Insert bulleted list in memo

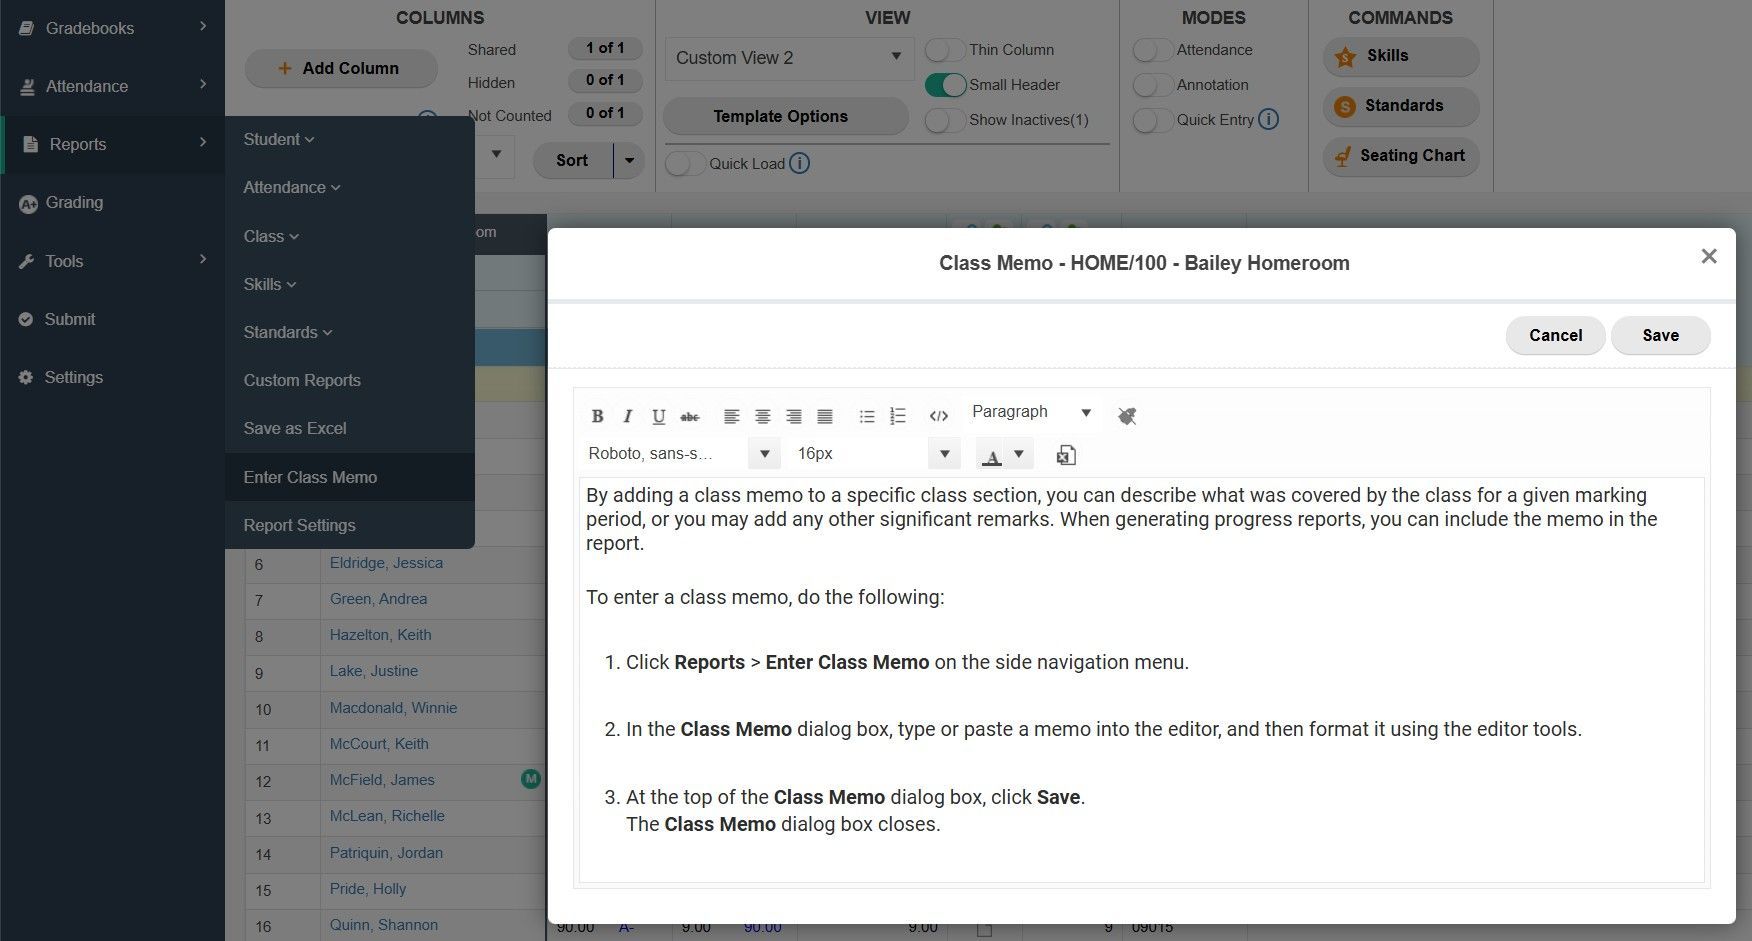pos(867,416)
